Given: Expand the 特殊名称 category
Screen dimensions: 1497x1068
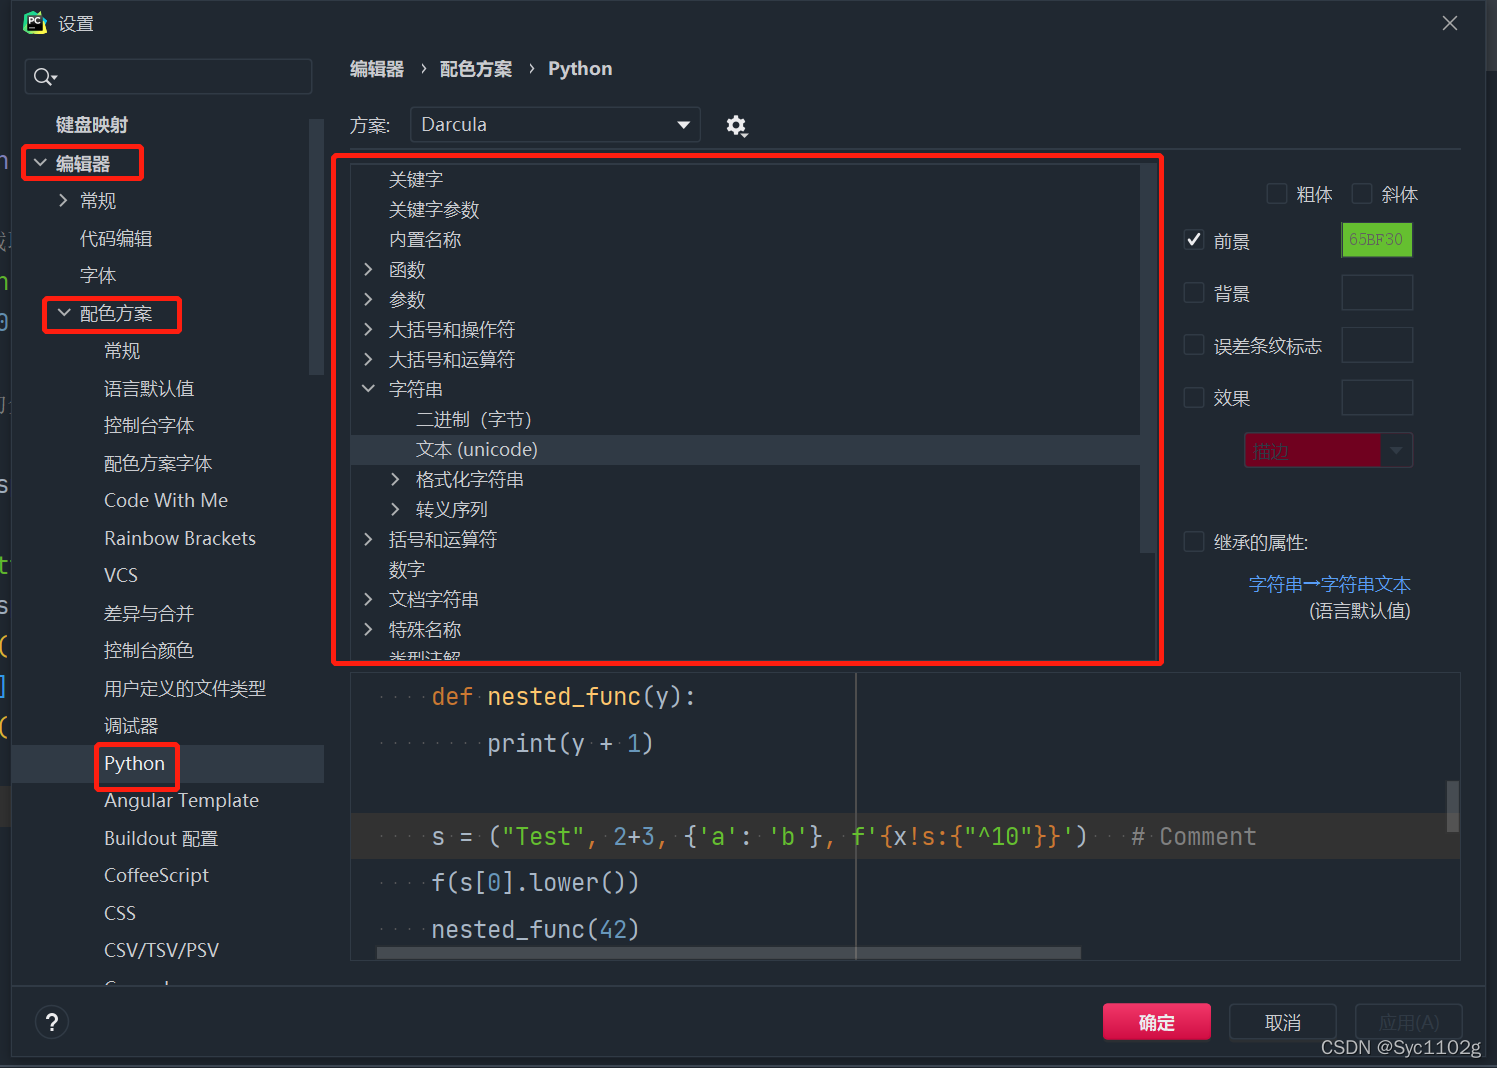Looking at the screenshot, I should tap(368, 629).
